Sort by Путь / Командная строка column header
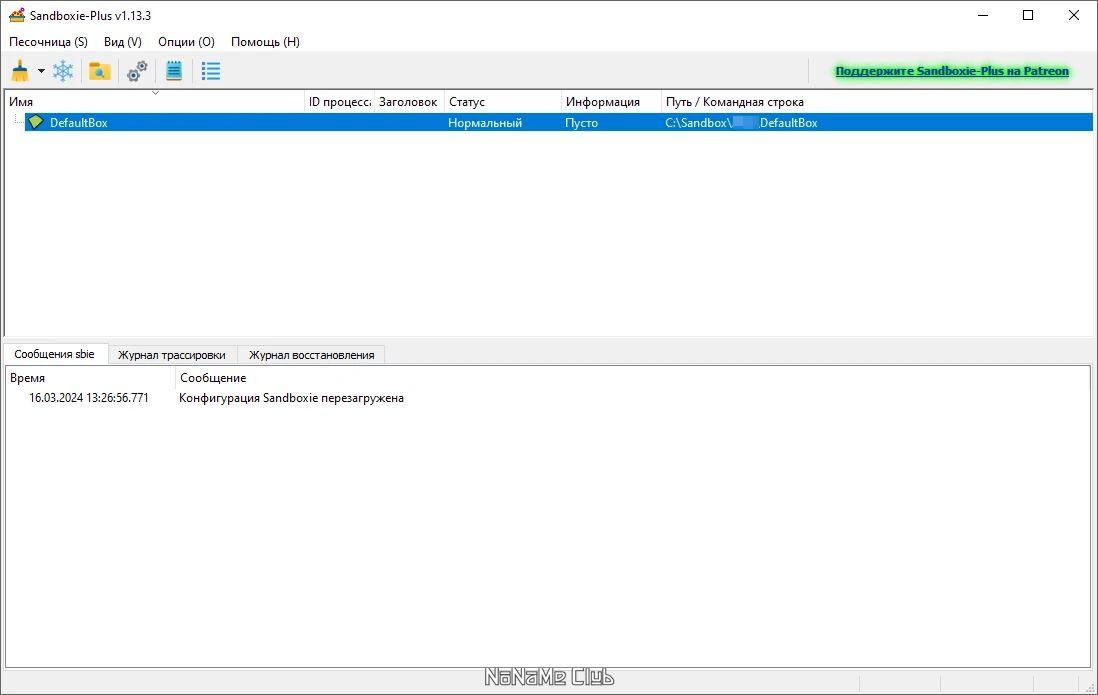The height and width of the screenshot is (695, 1098). tap(877, 102)
